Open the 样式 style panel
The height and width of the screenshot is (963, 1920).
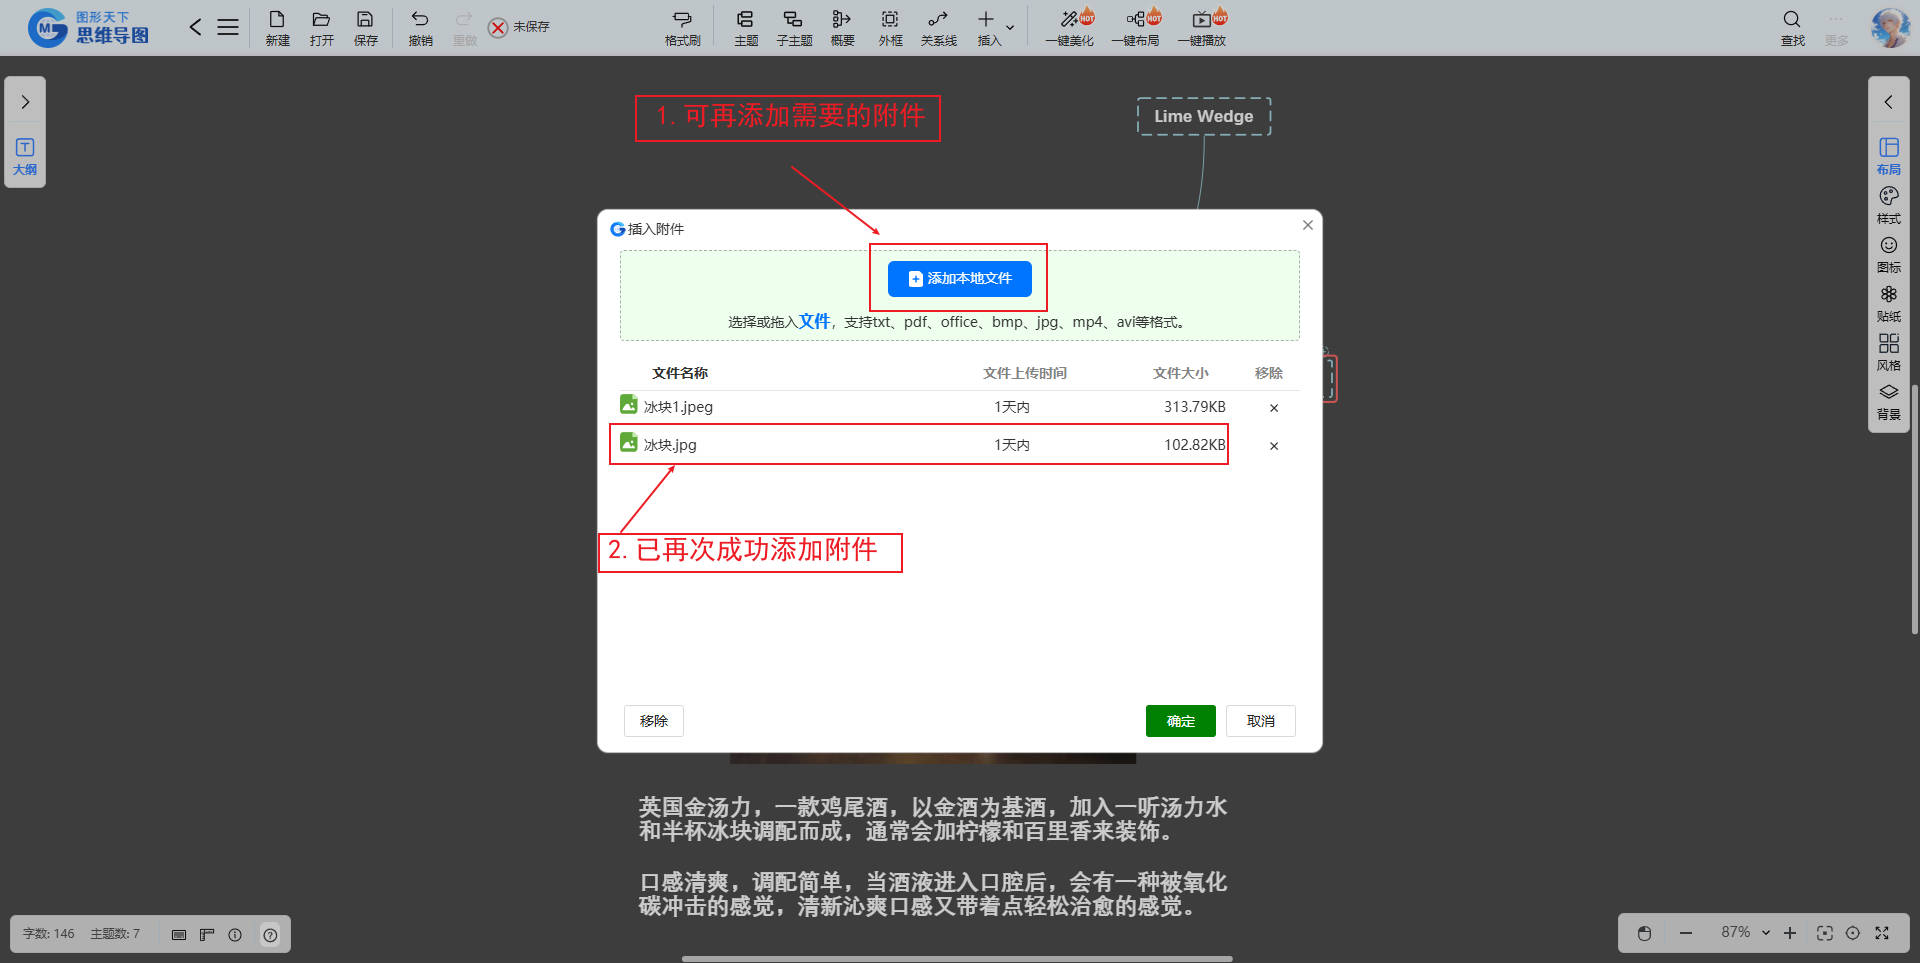click(1888, 204)
